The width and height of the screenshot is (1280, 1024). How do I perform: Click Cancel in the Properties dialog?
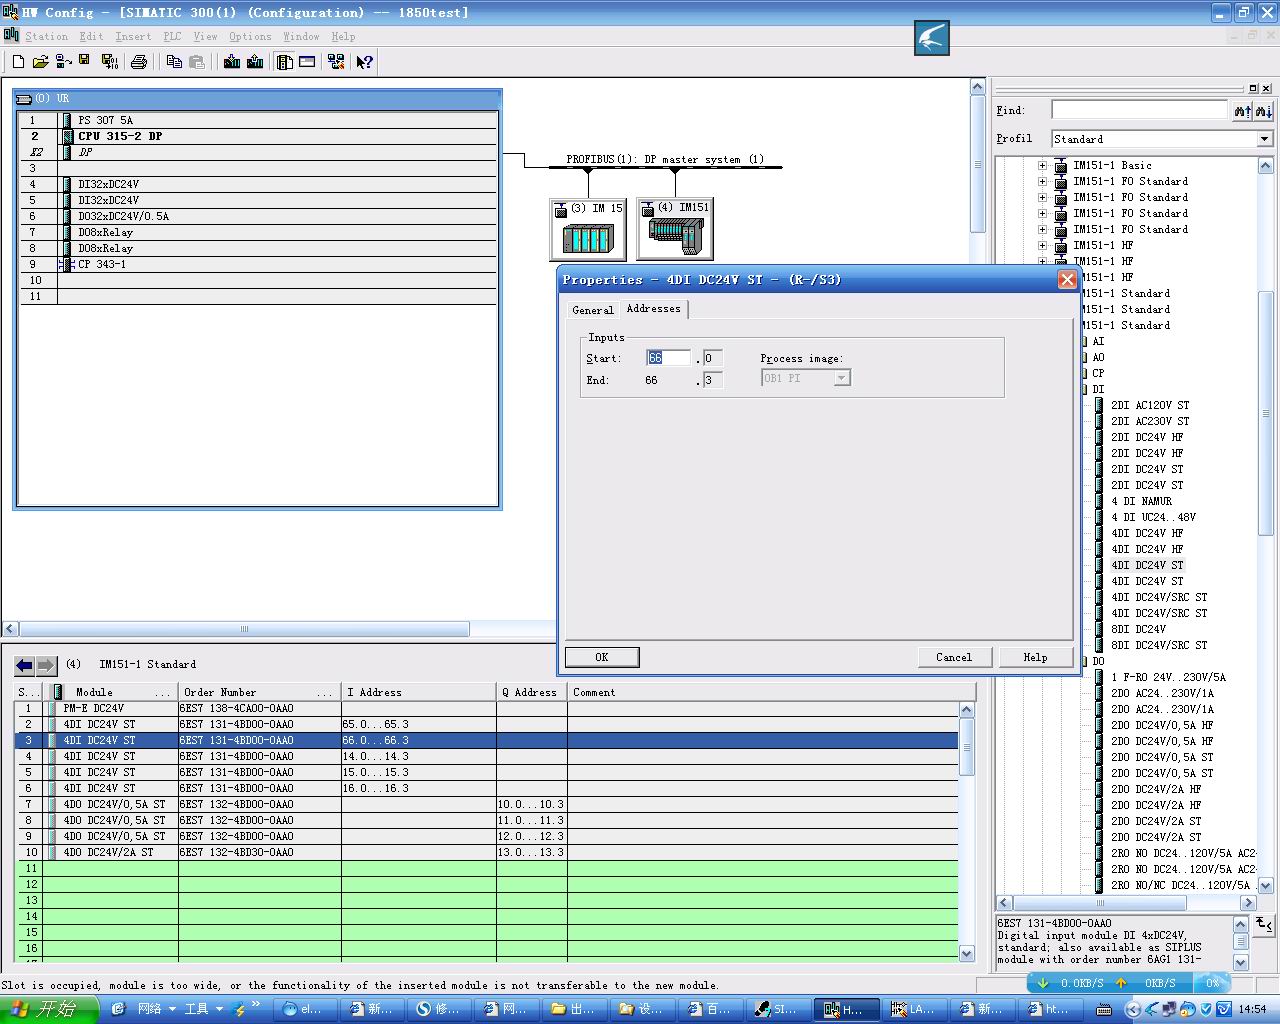[953, 657]
